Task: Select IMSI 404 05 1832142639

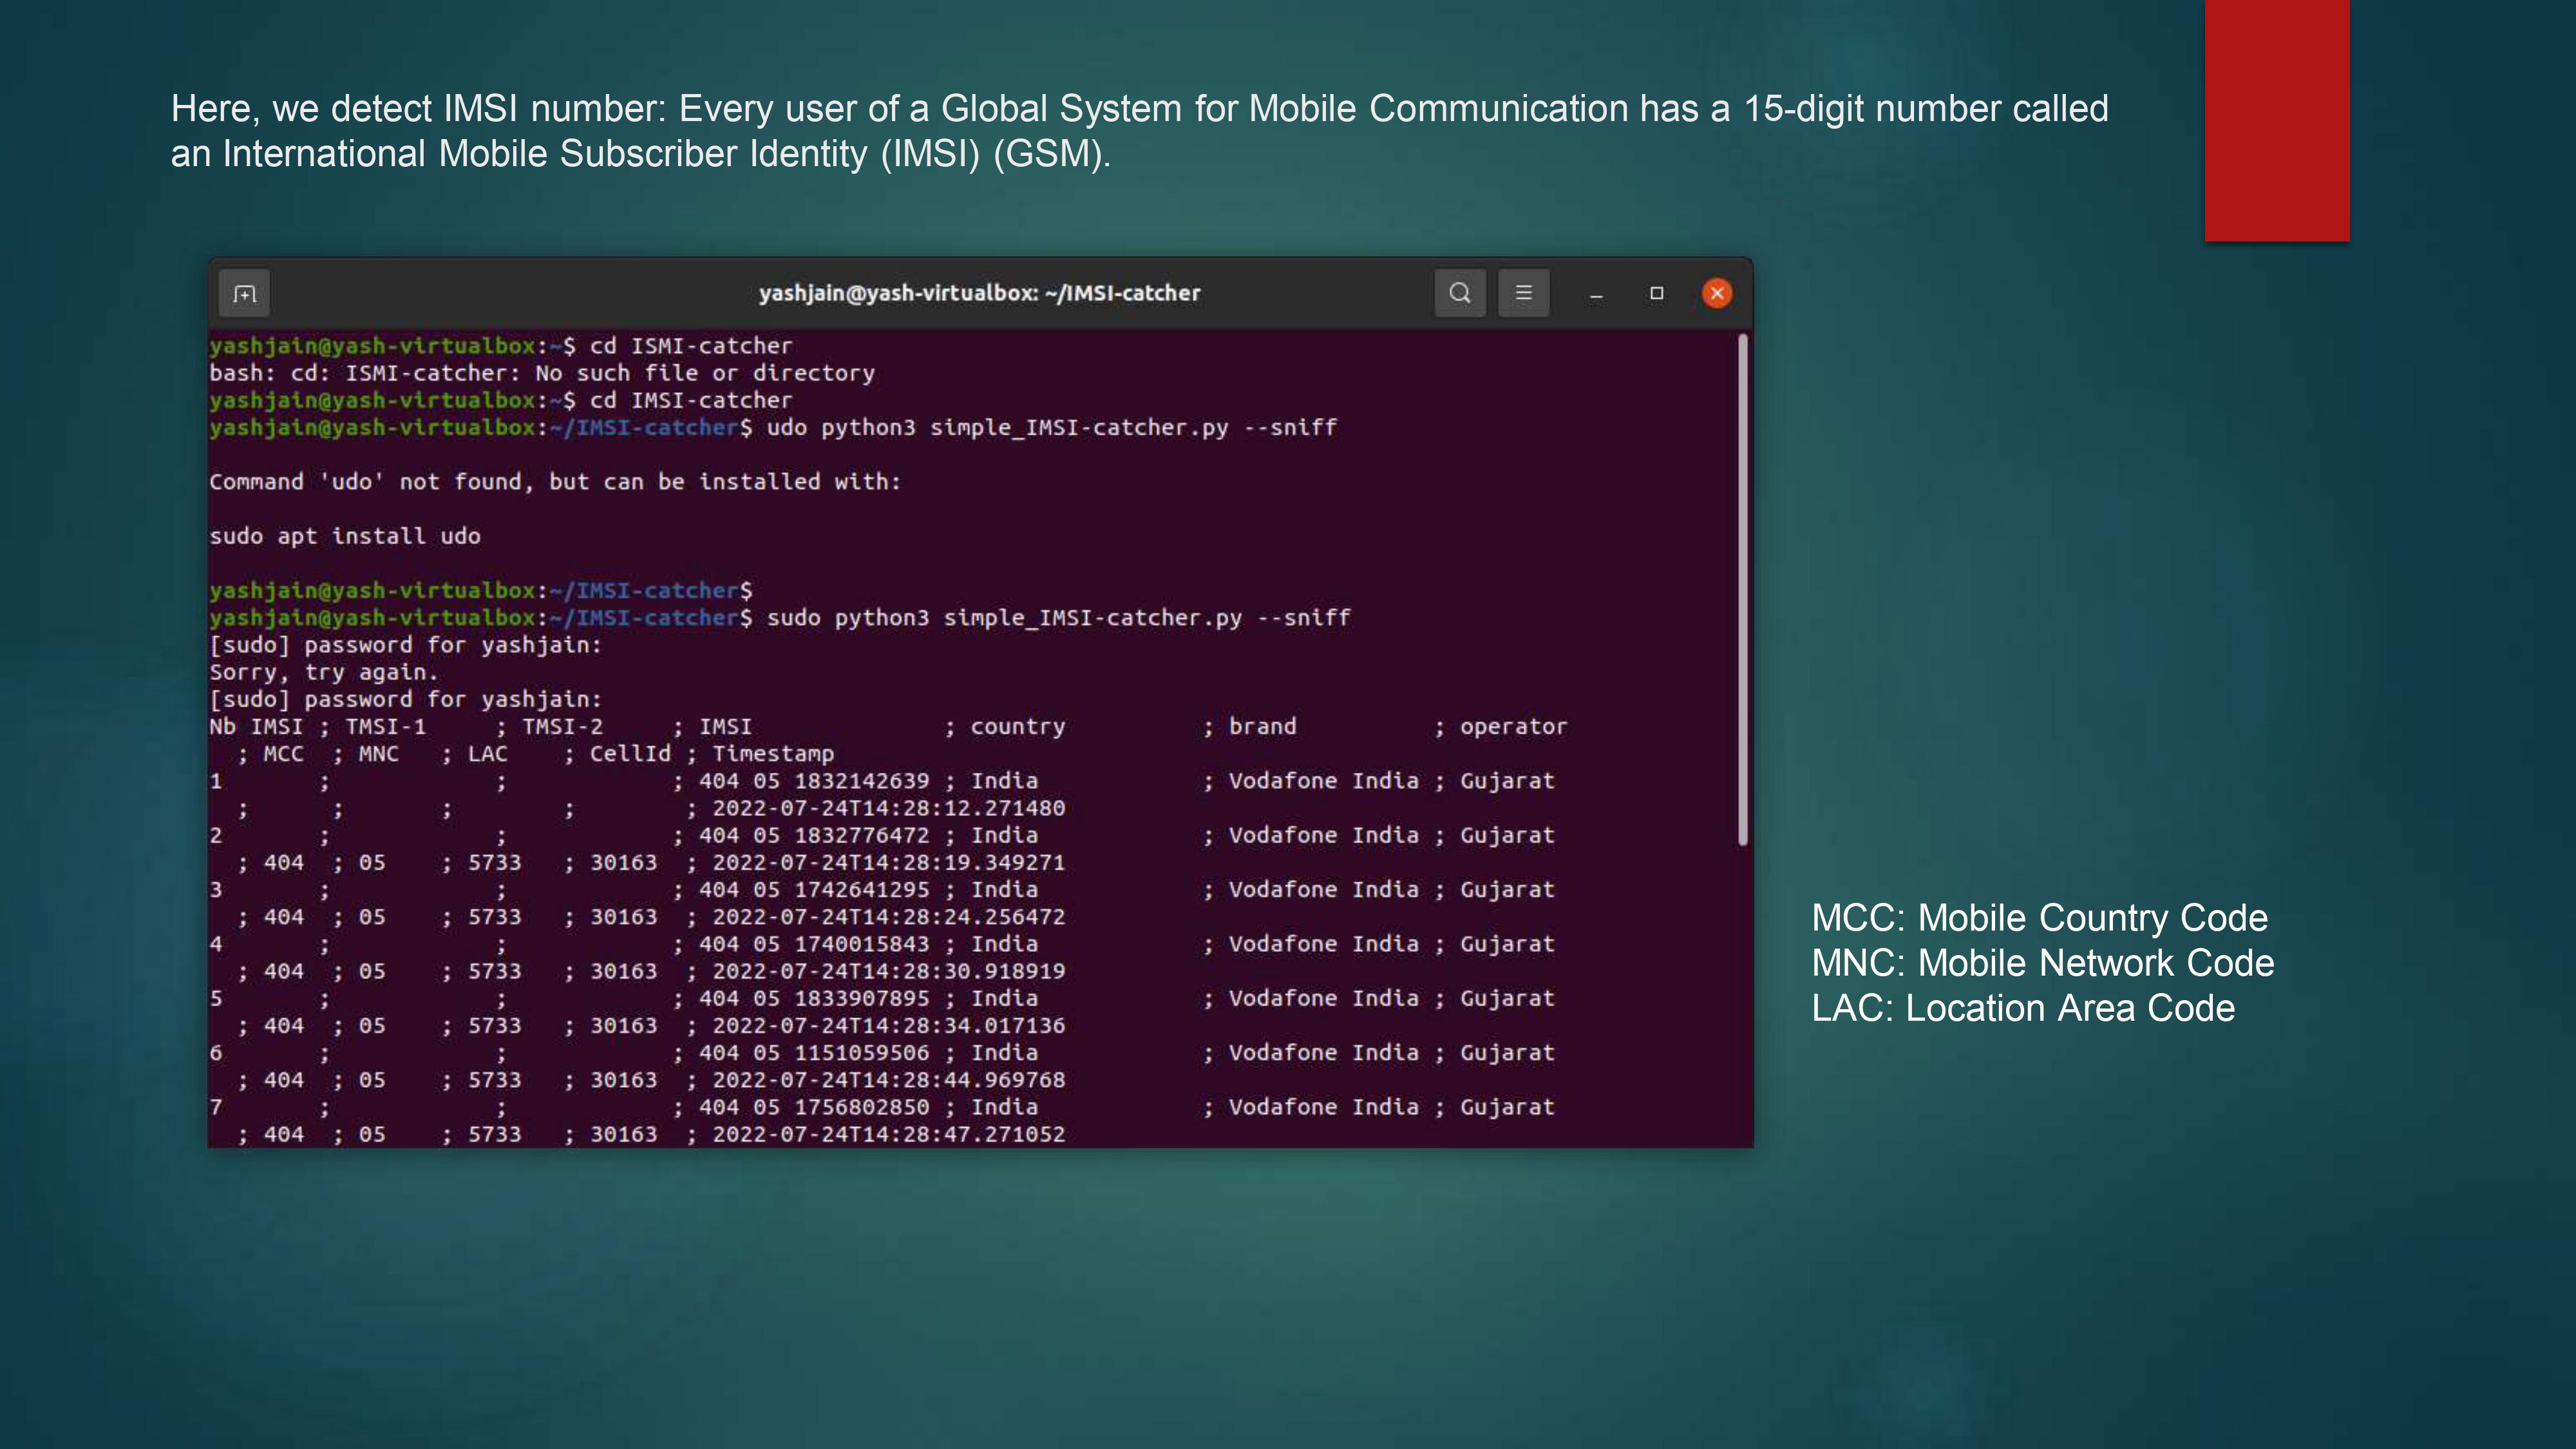Action: pyautogui.click(x=814, y=781)
